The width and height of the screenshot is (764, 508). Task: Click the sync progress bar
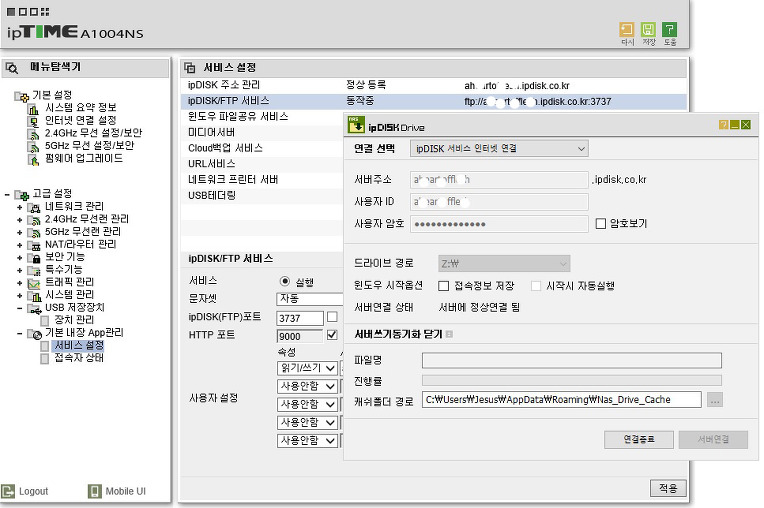[x=572, y=380]
